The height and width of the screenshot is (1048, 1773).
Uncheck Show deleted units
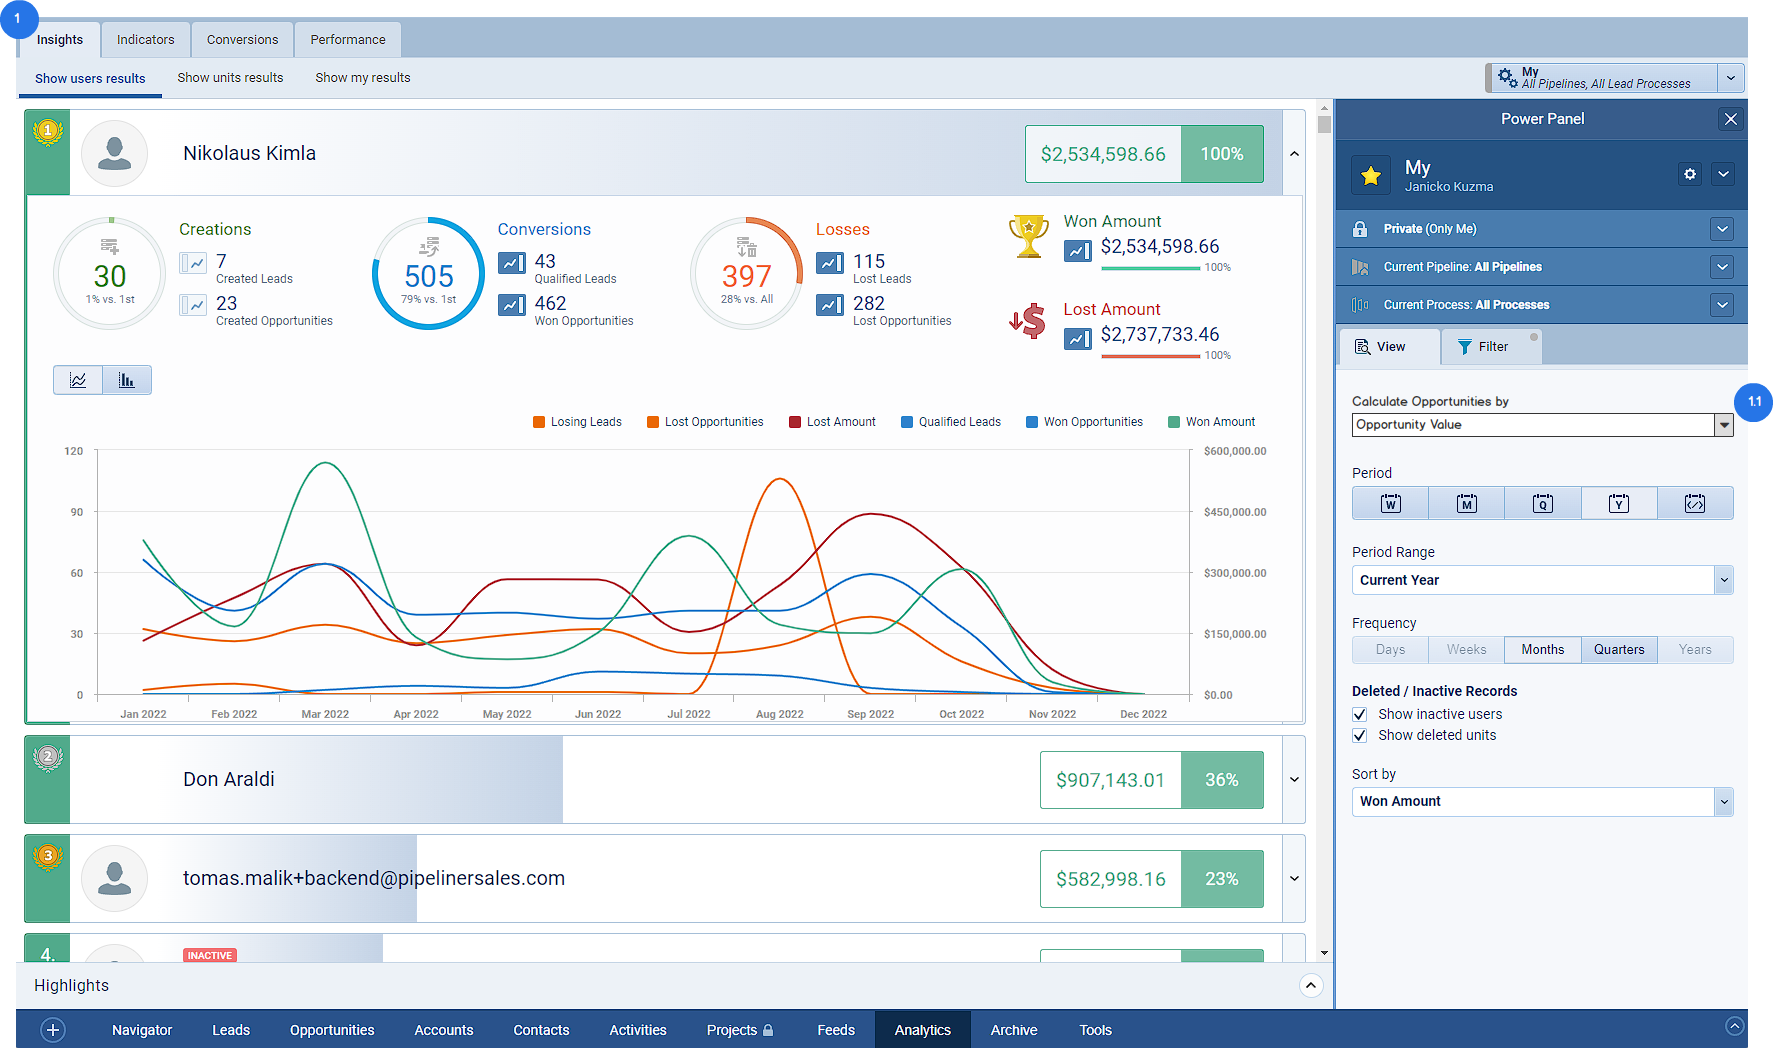click(1359, 735)
